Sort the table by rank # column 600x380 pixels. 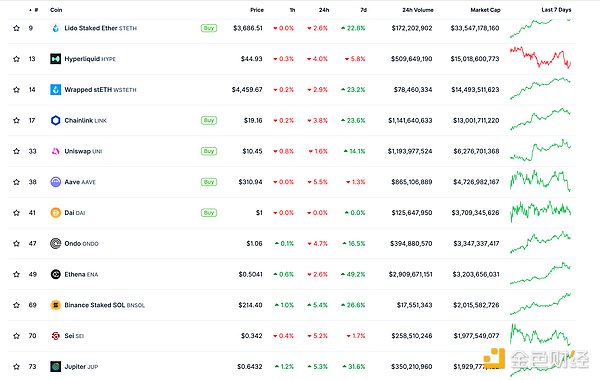tap(34, 10)
